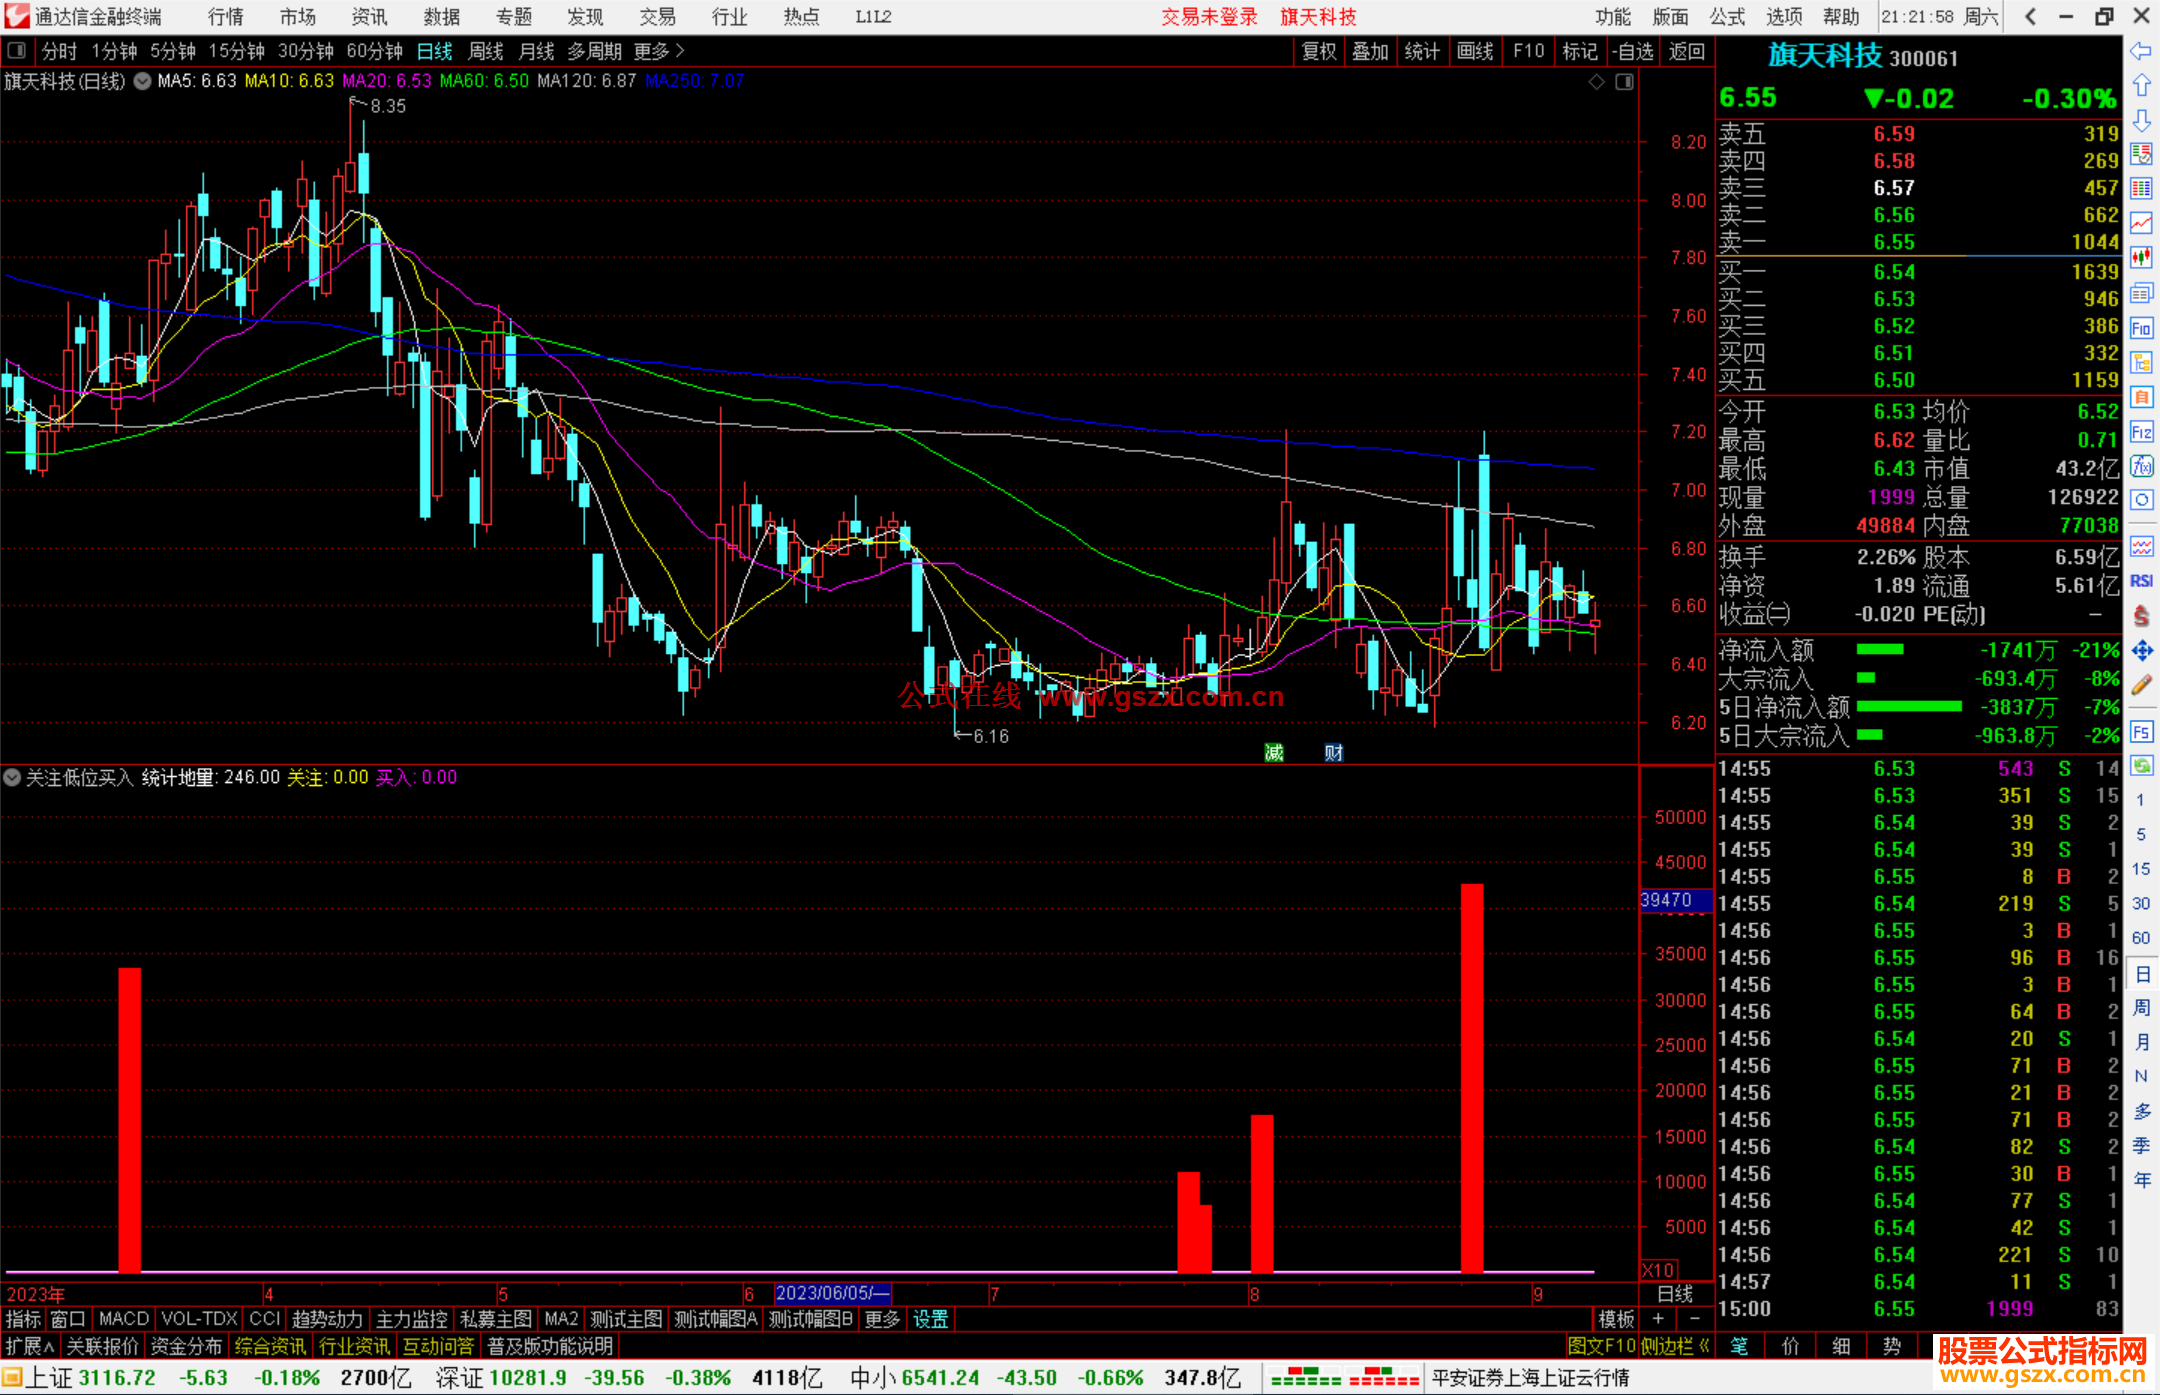Screen dimensions: 2160x1395
Task: Click the blue four-way move arrows icon
Action: (2141, 651)
